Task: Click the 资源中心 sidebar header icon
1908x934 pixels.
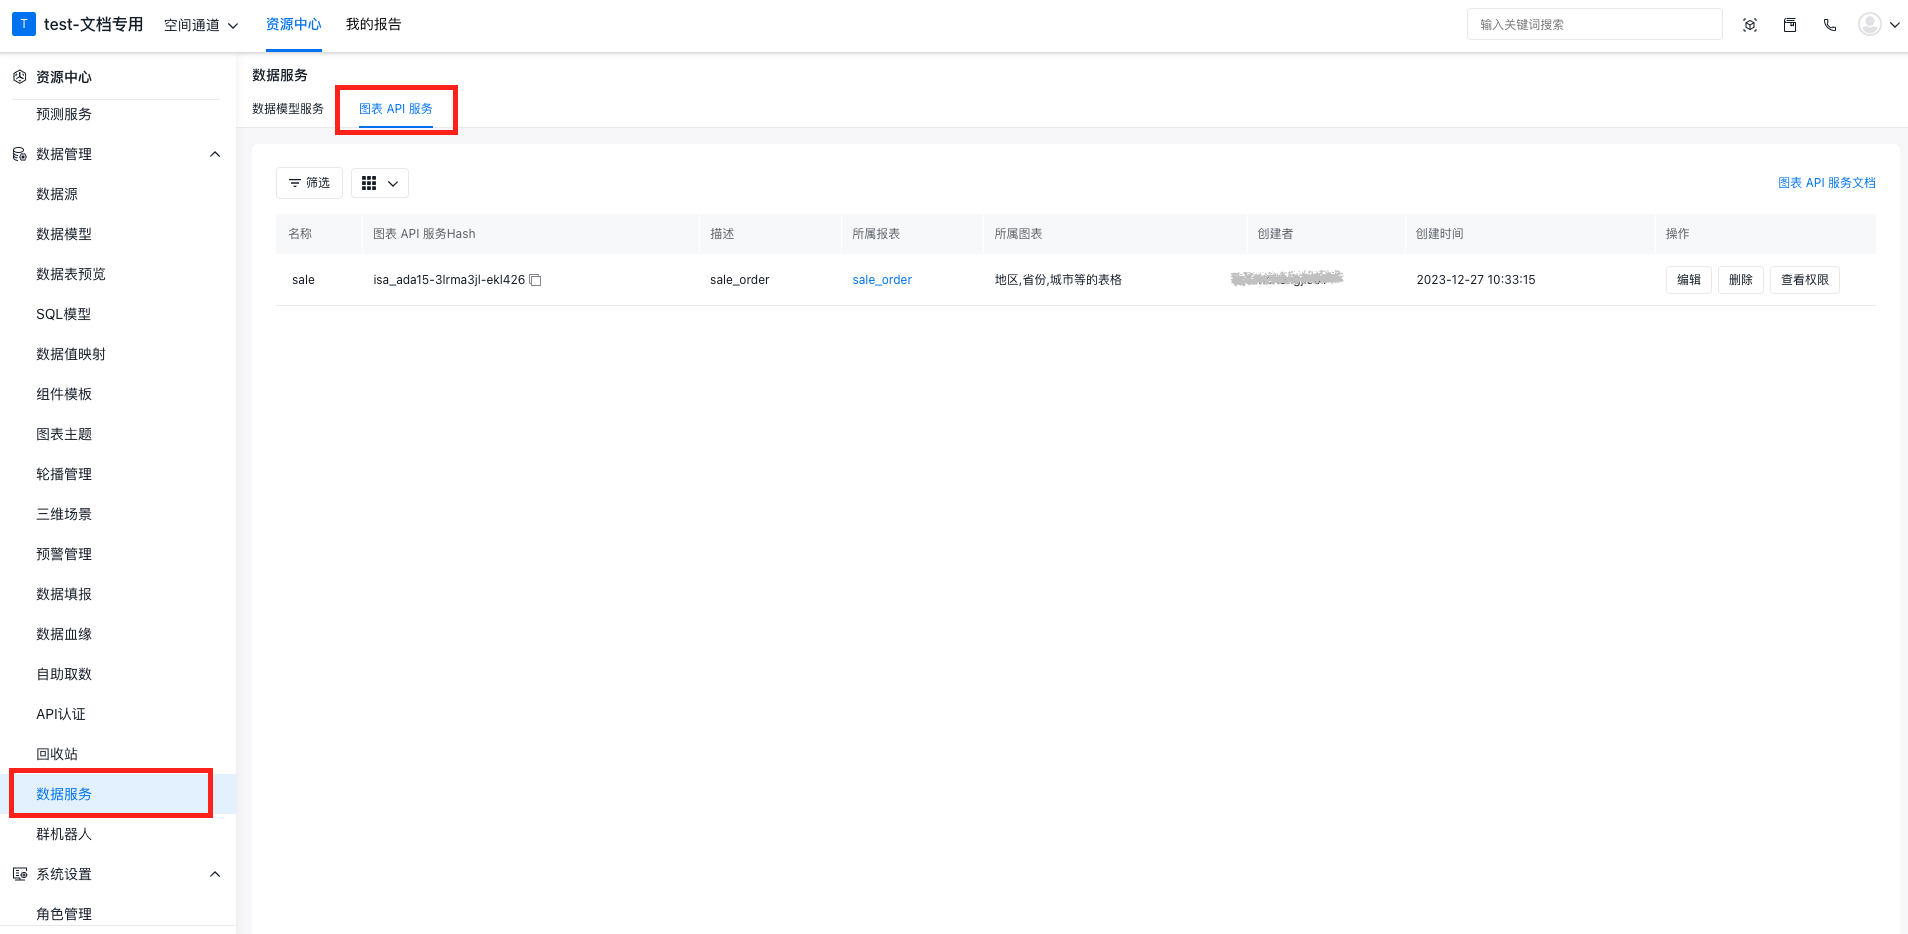Action: pos(19,77)
